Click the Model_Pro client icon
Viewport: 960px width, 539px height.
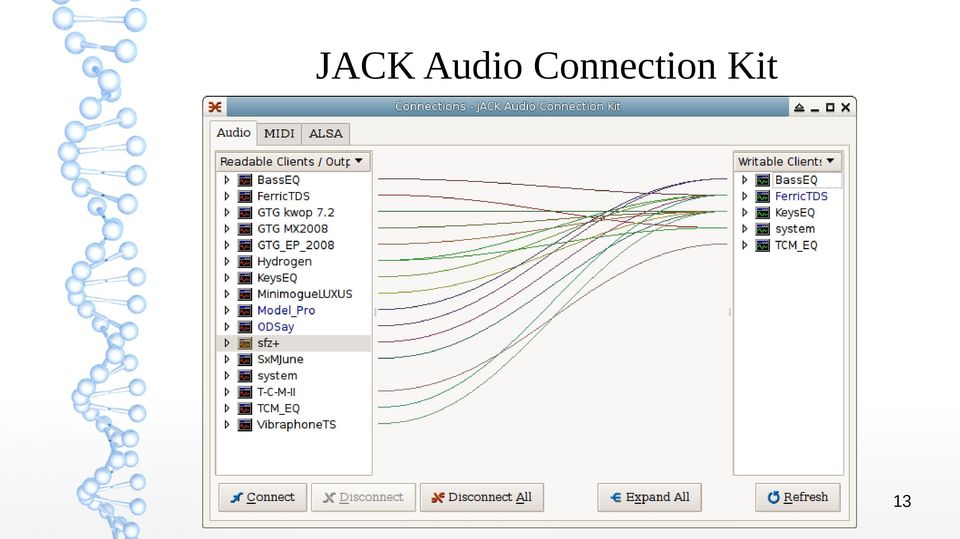tap(245, 311)
